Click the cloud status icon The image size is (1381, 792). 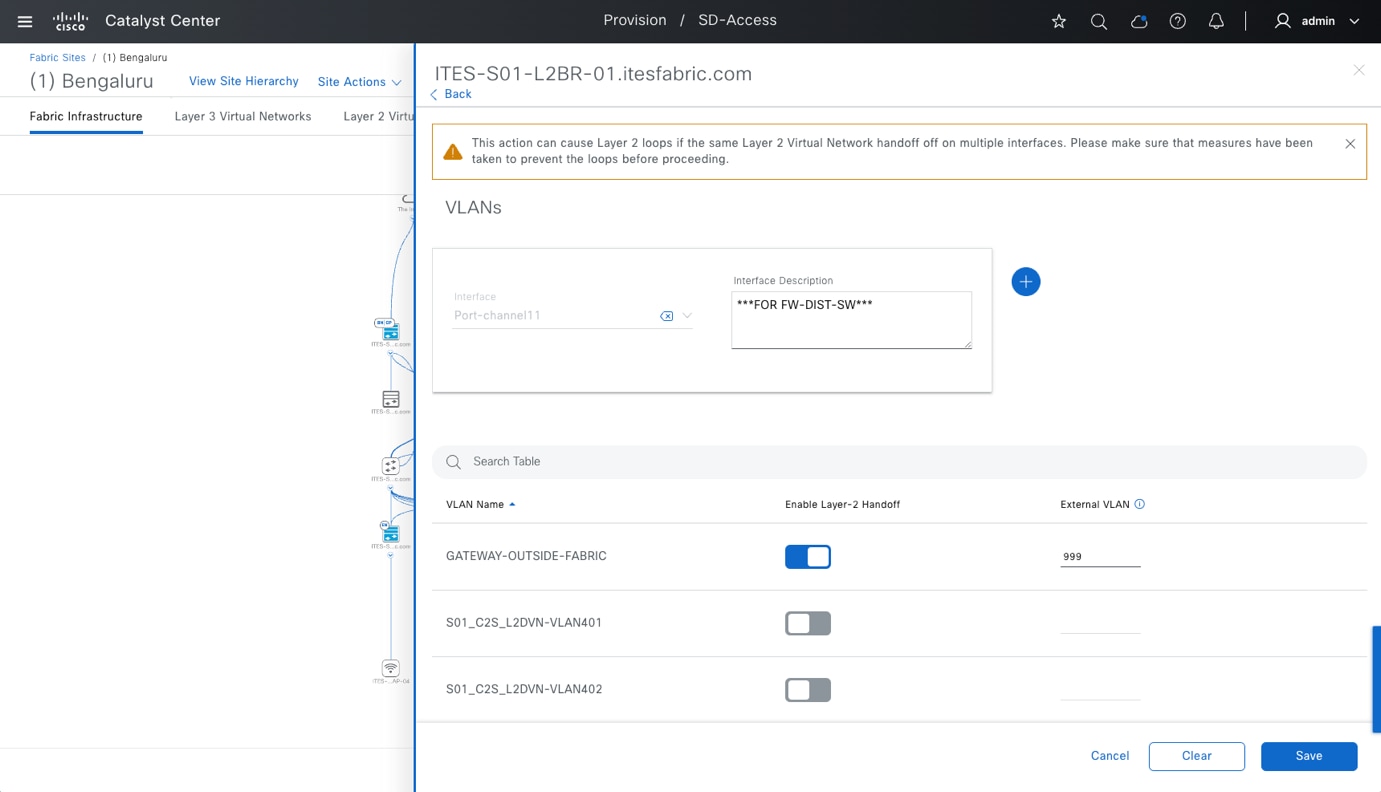point(1138,21)
